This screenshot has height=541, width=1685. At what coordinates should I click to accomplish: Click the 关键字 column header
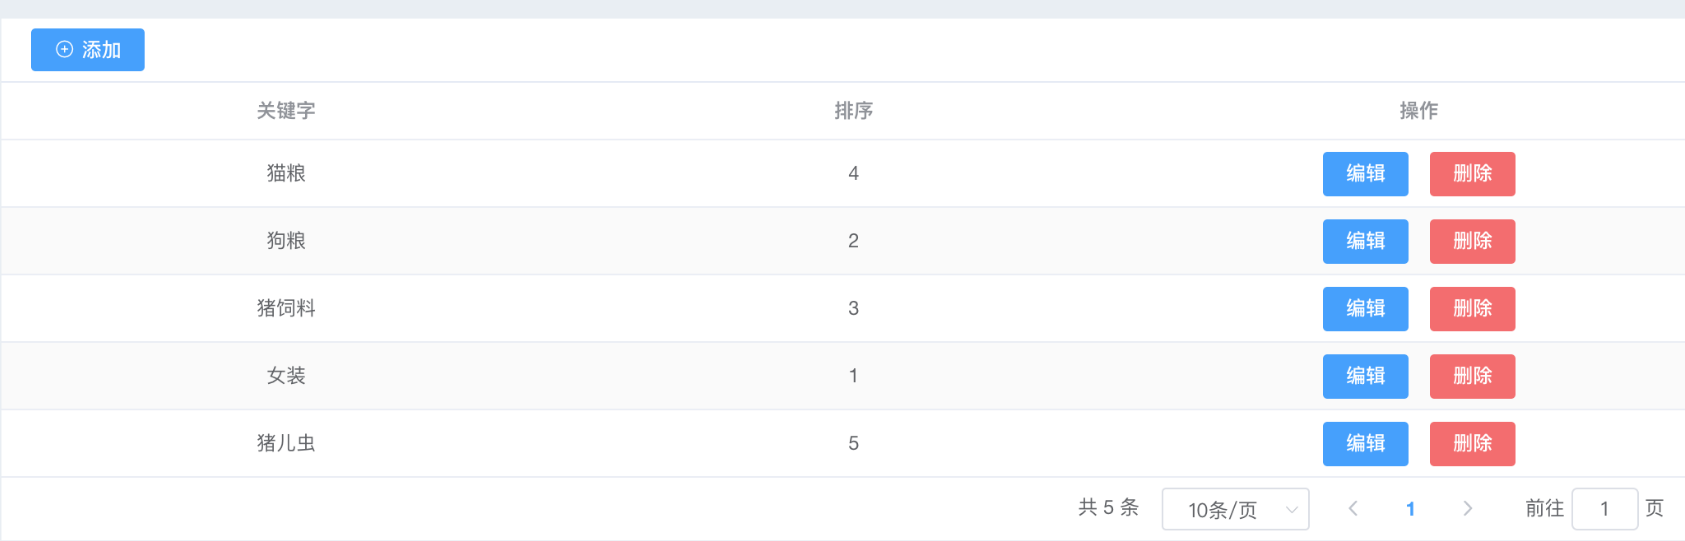coord(286,111)
